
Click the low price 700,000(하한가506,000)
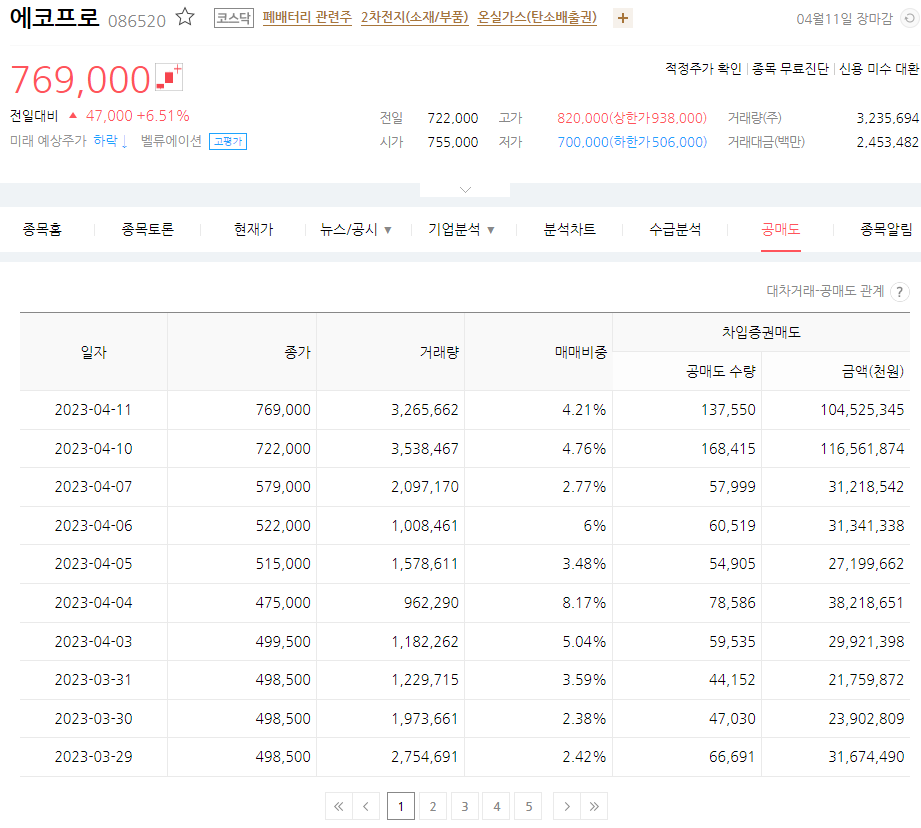tap(632, 142)
